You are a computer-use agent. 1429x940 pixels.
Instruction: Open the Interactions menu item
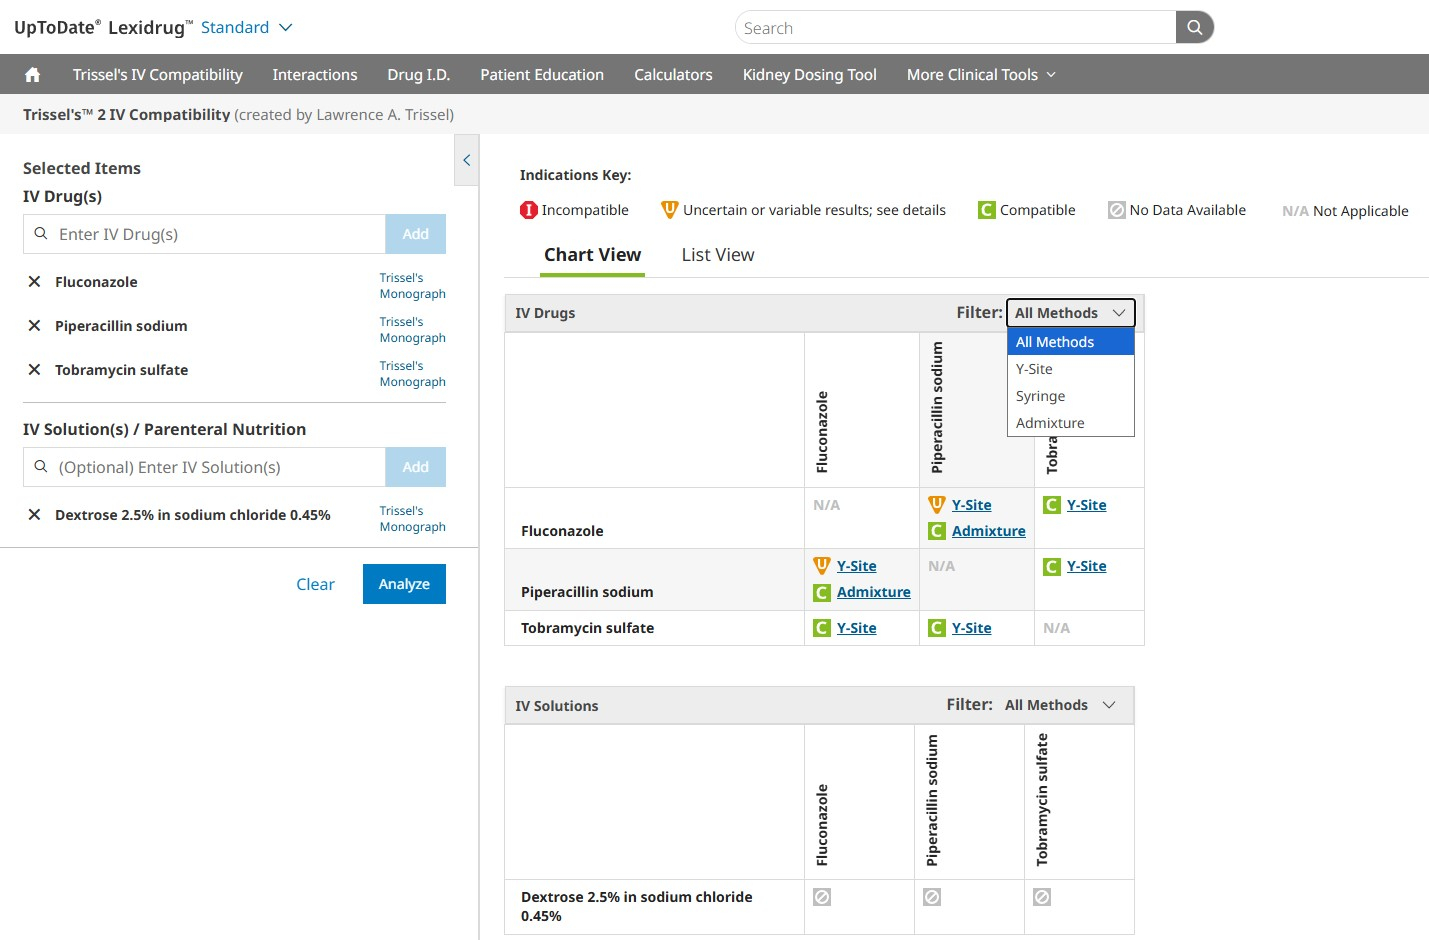[314, 75]
